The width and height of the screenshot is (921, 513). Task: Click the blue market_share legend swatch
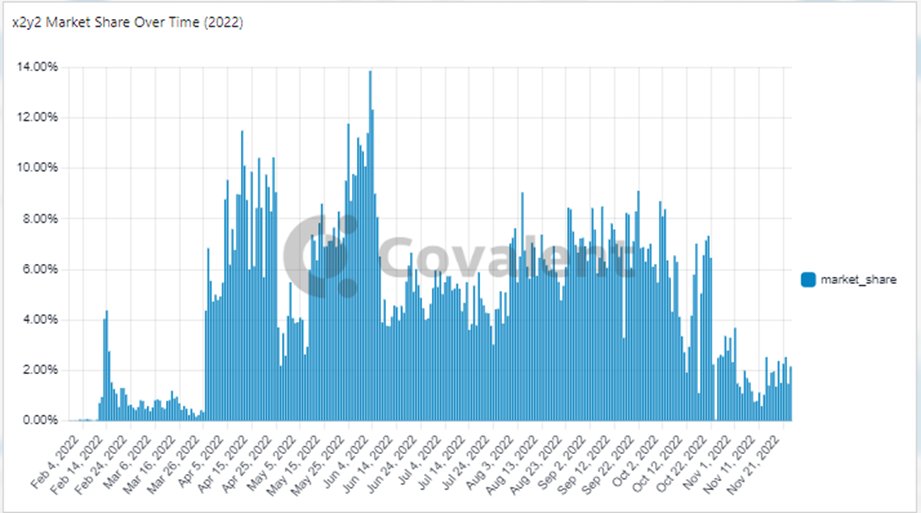coord(808,280)
